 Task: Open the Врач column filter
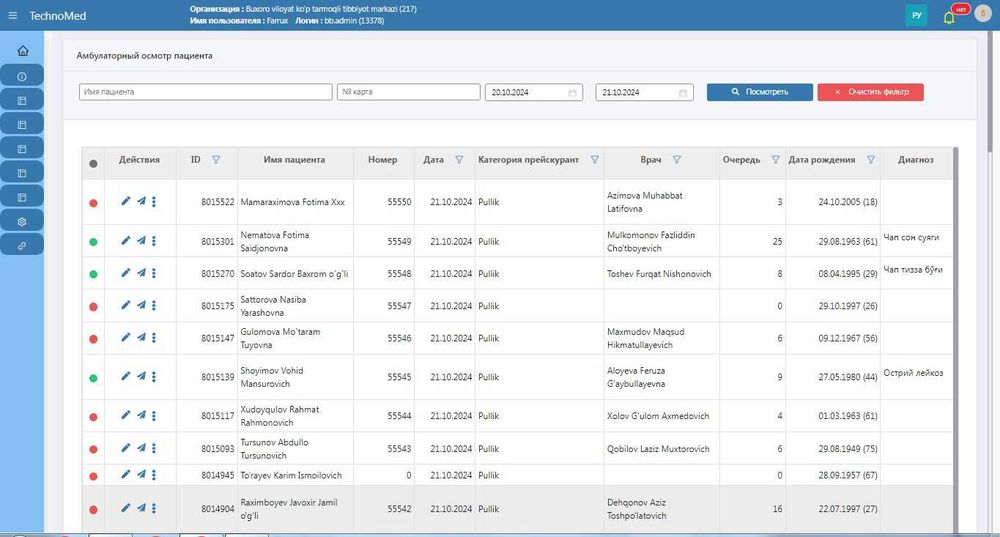677,160
